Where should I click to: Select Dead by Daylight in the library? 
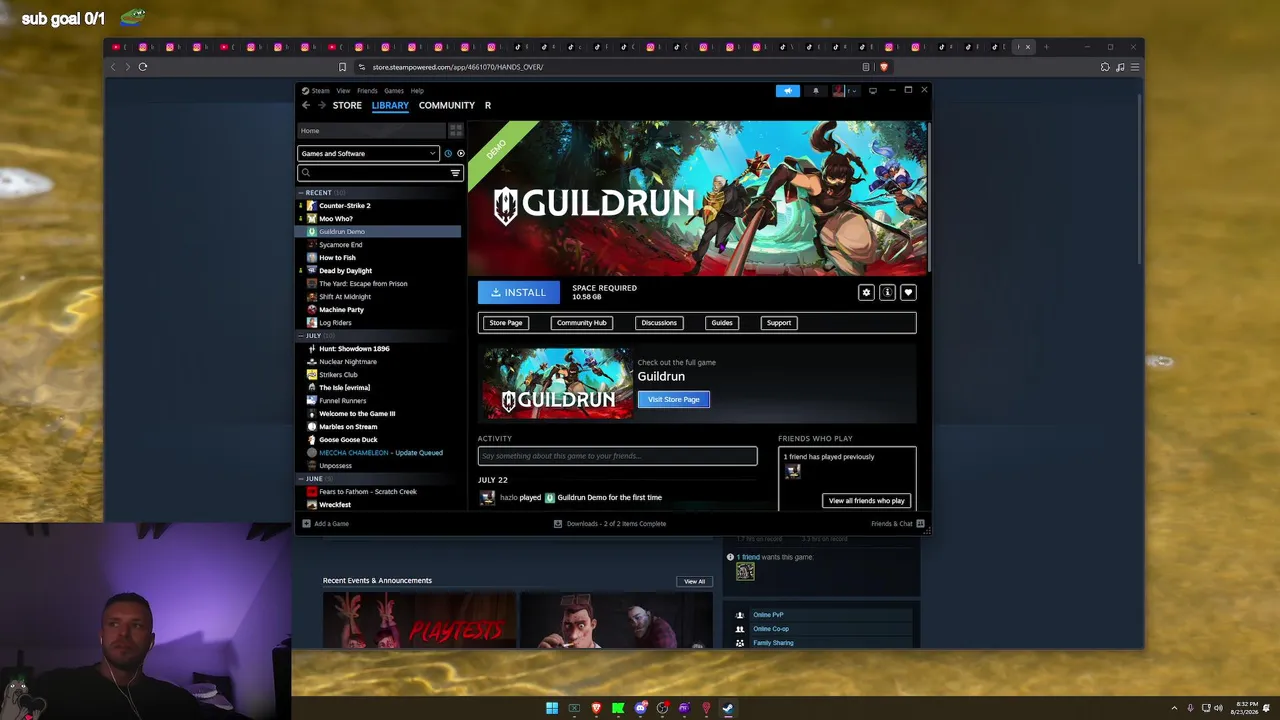point(345,270)
